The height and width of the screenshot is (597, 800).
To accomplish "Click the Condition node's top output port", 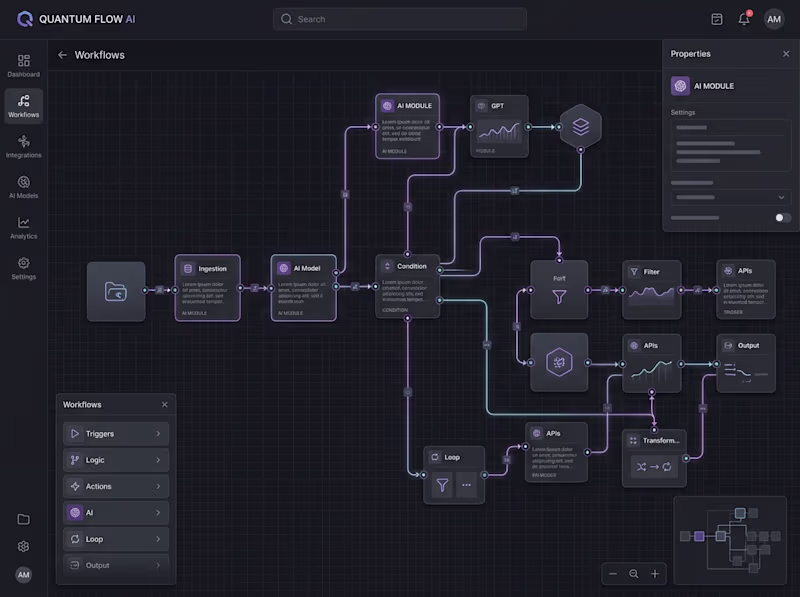I will (407, 254).
